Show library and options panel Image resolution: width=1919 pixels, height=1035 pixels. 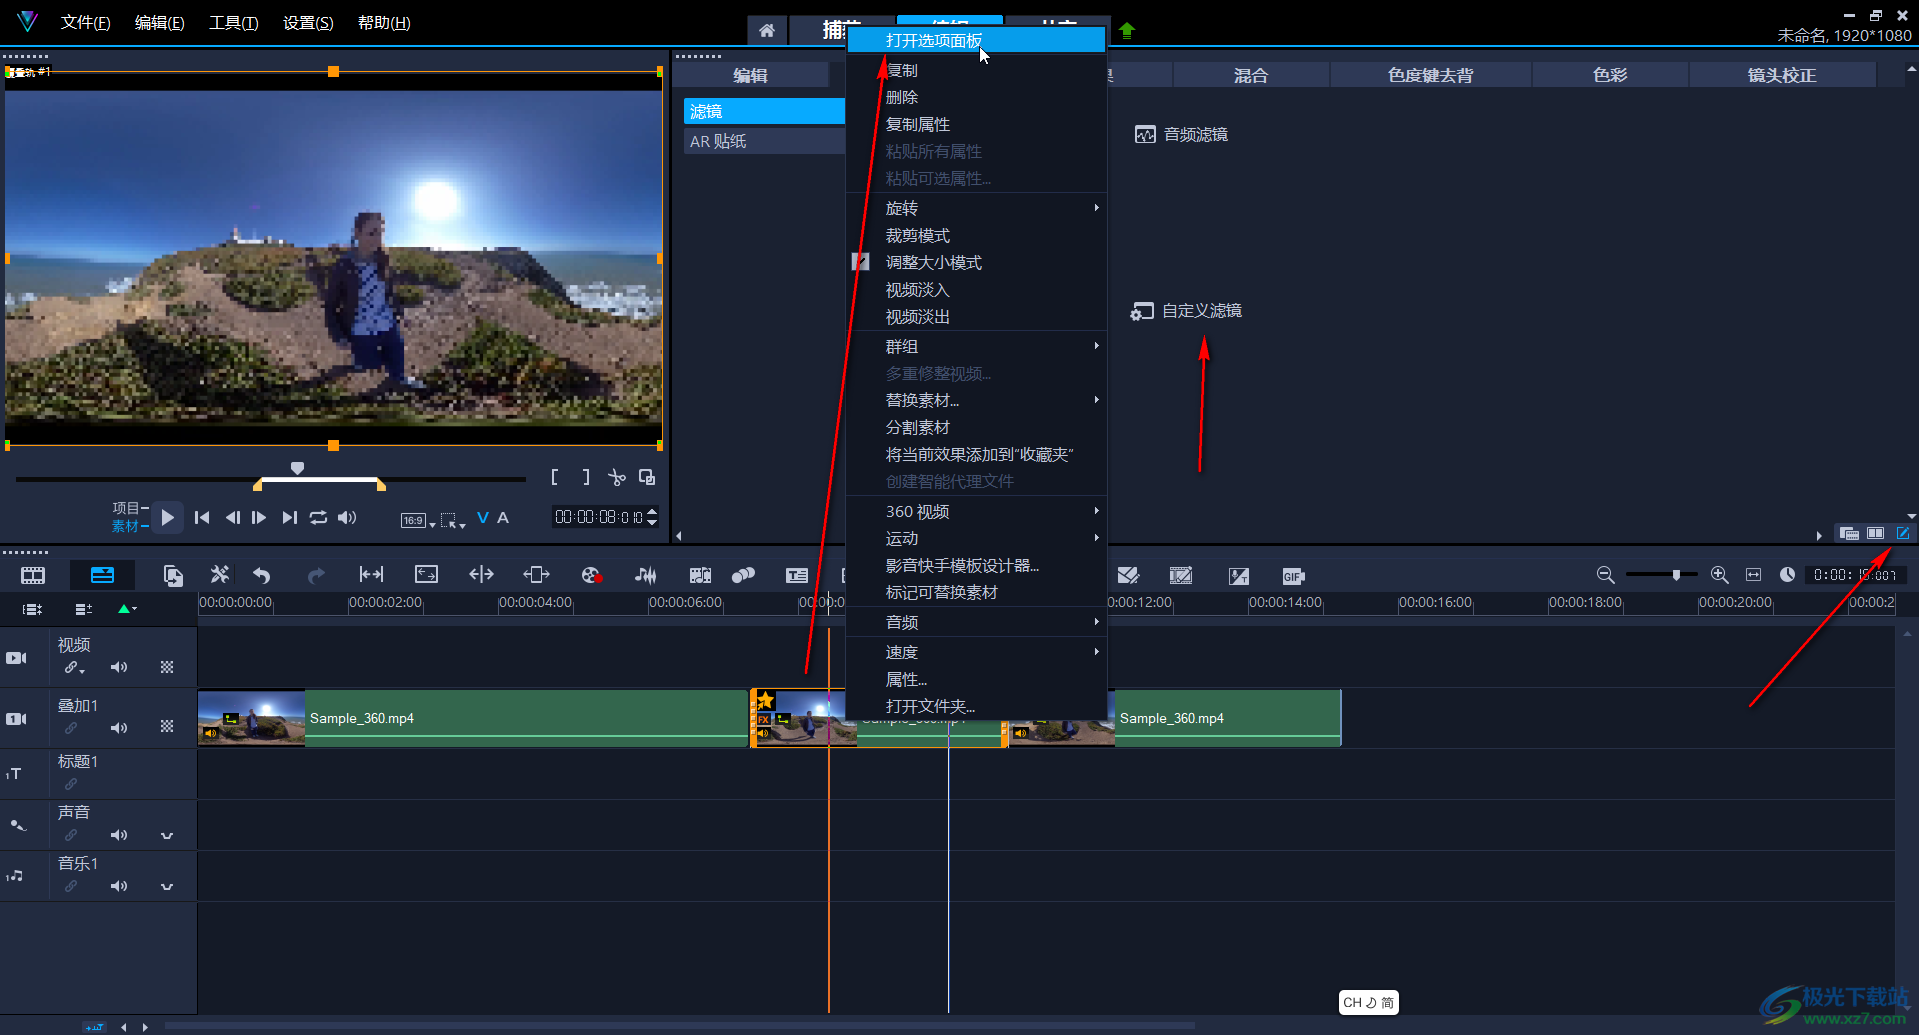point(1876,533)
